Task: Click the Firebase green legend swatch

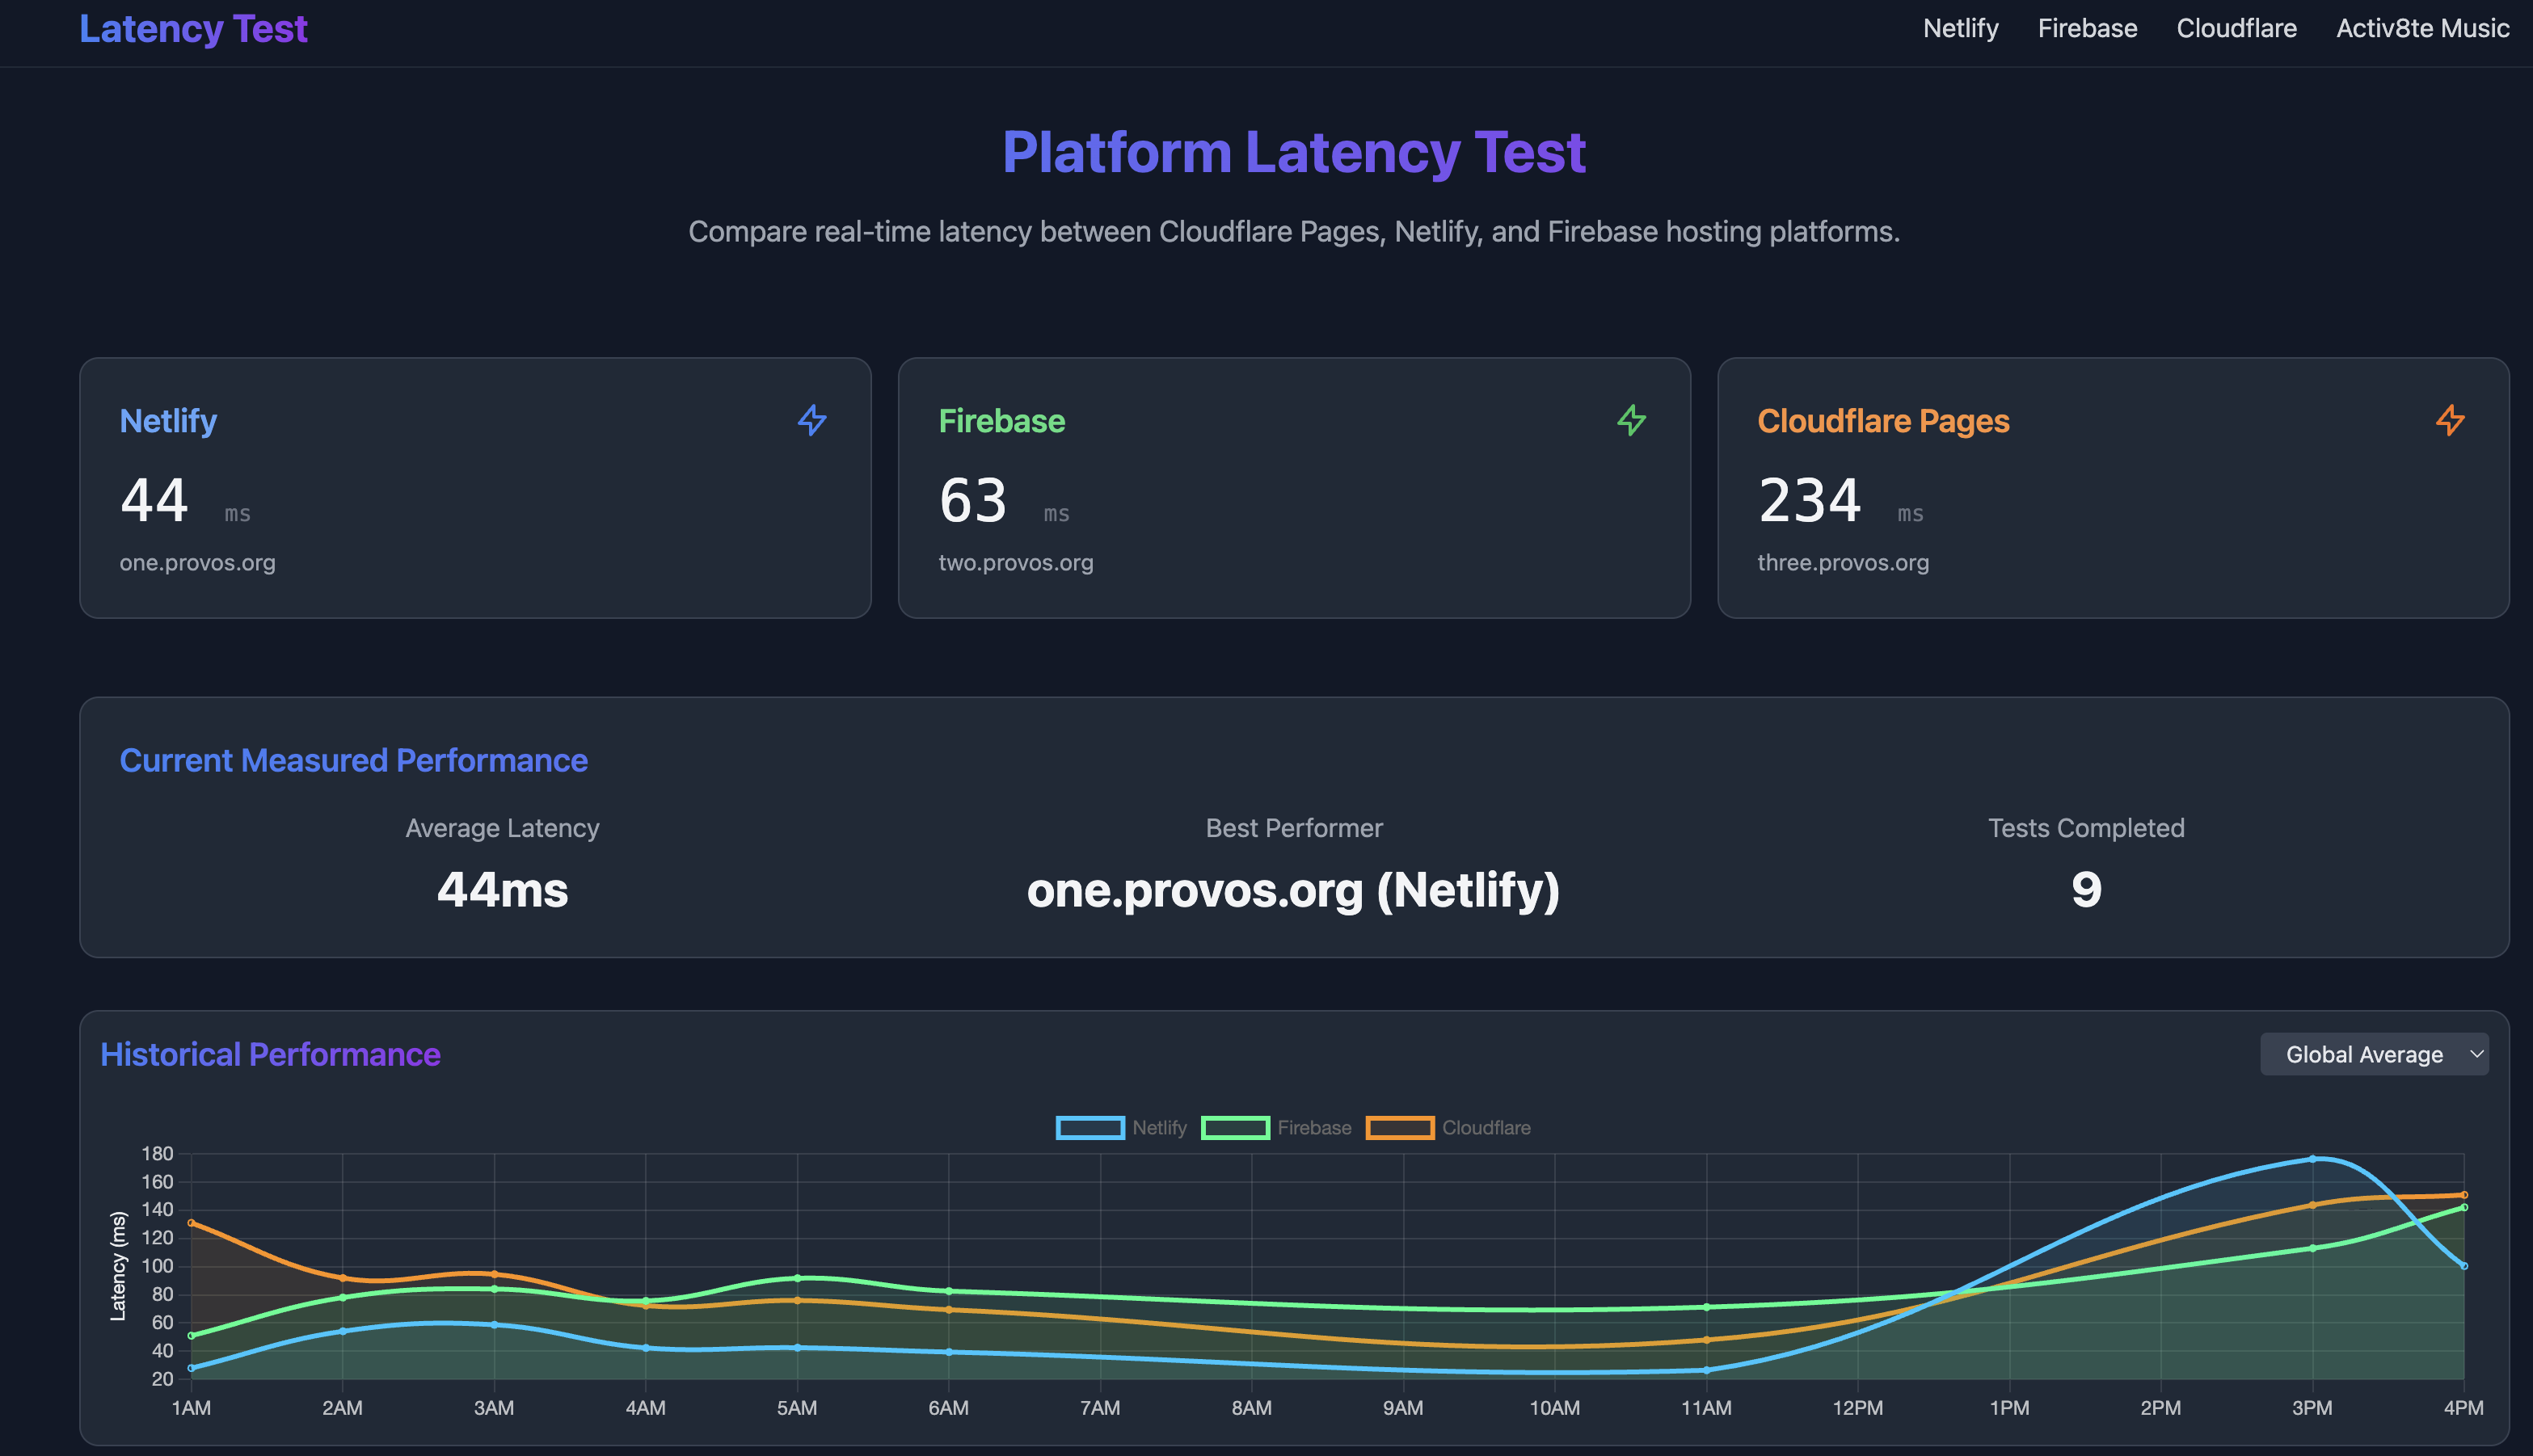Action: (x=1235, y=1127)
